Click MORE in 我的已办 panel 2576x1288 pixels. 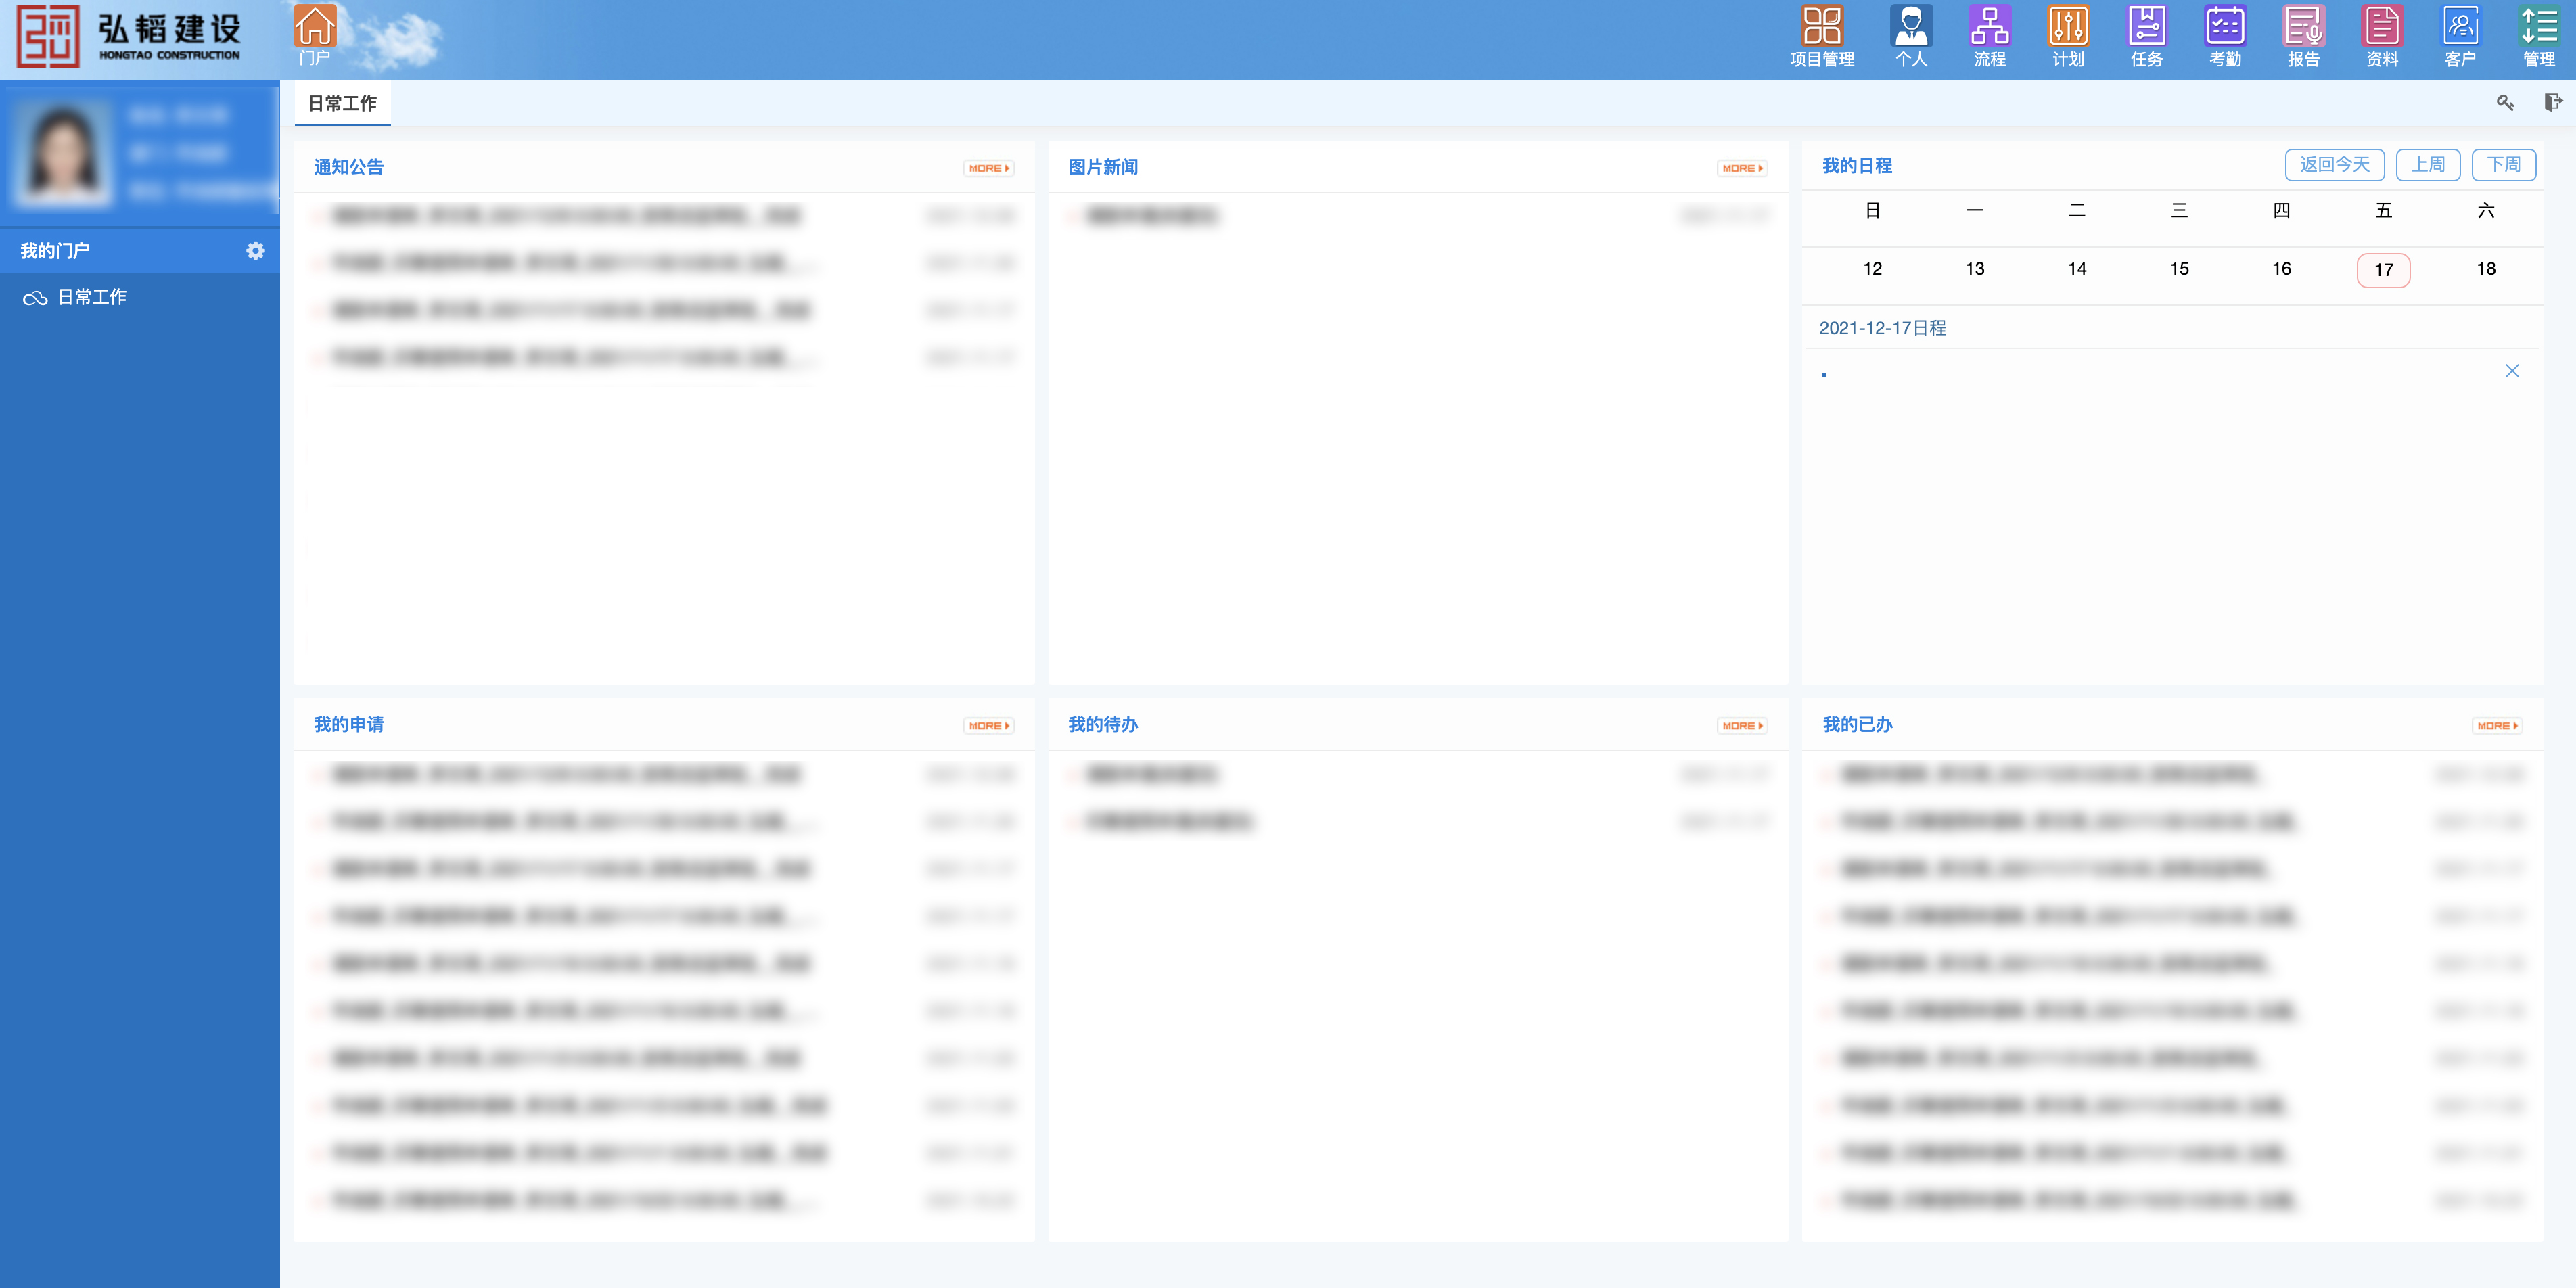(2497, 725)
